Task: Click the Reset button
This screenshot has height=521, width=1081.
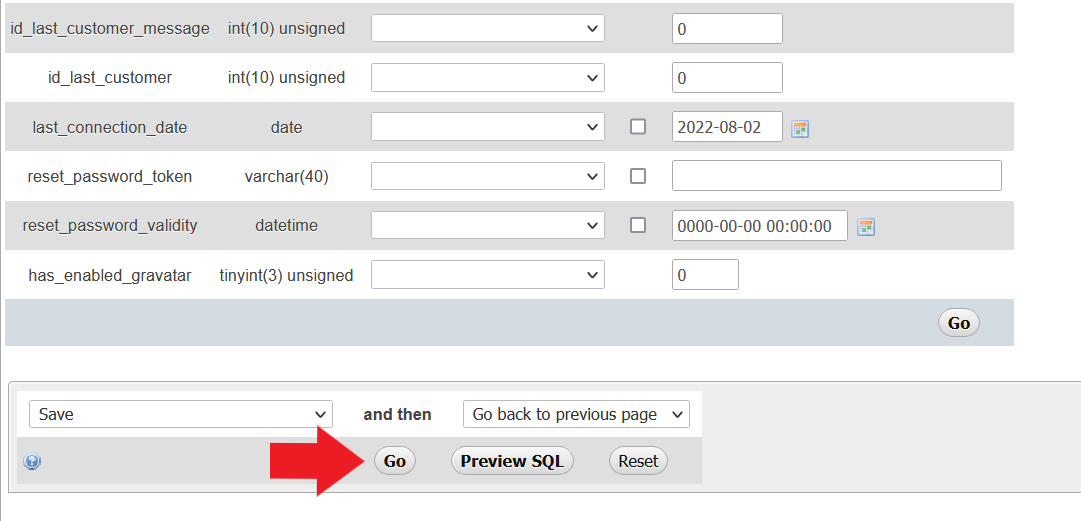Action: click(x=638, y=461)
